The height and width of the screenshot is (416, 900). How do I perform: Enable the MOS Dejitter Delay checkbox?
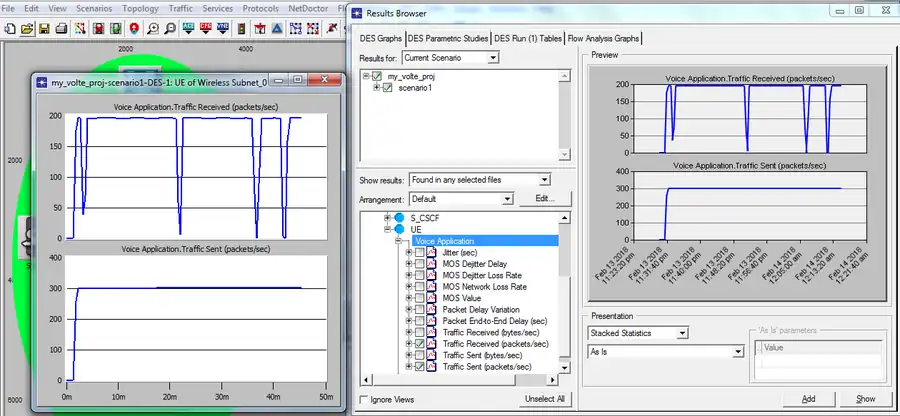tap(420, 264)
